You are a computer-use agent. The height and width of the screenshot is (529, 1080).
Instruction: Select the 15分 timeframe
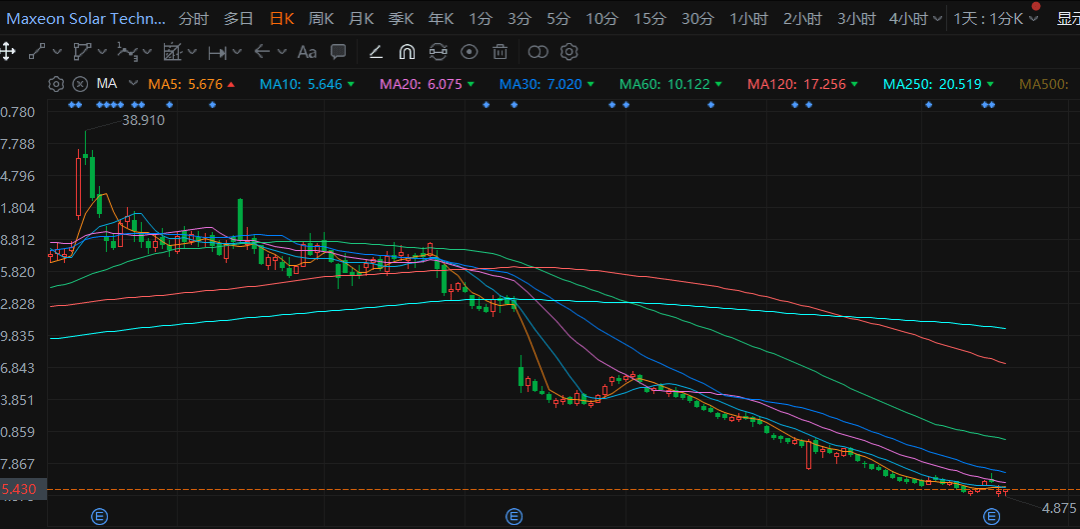click(x=649, y=19)
